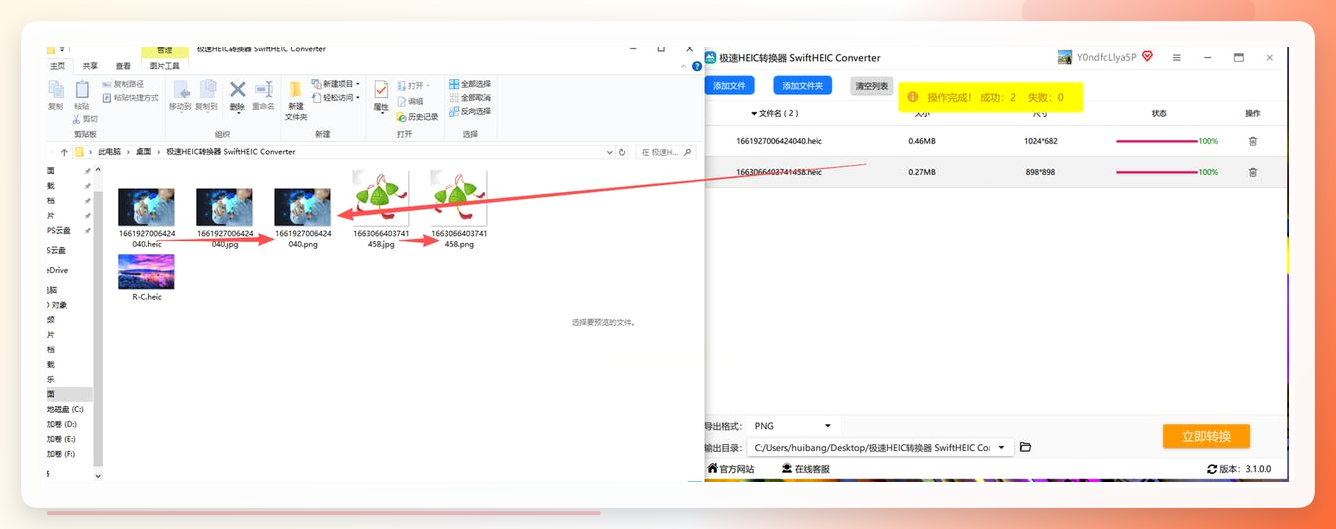Click progress bar of 1663066403741458.heic
This screenshot has height=529, width=1336.
tap(1156, 172)
